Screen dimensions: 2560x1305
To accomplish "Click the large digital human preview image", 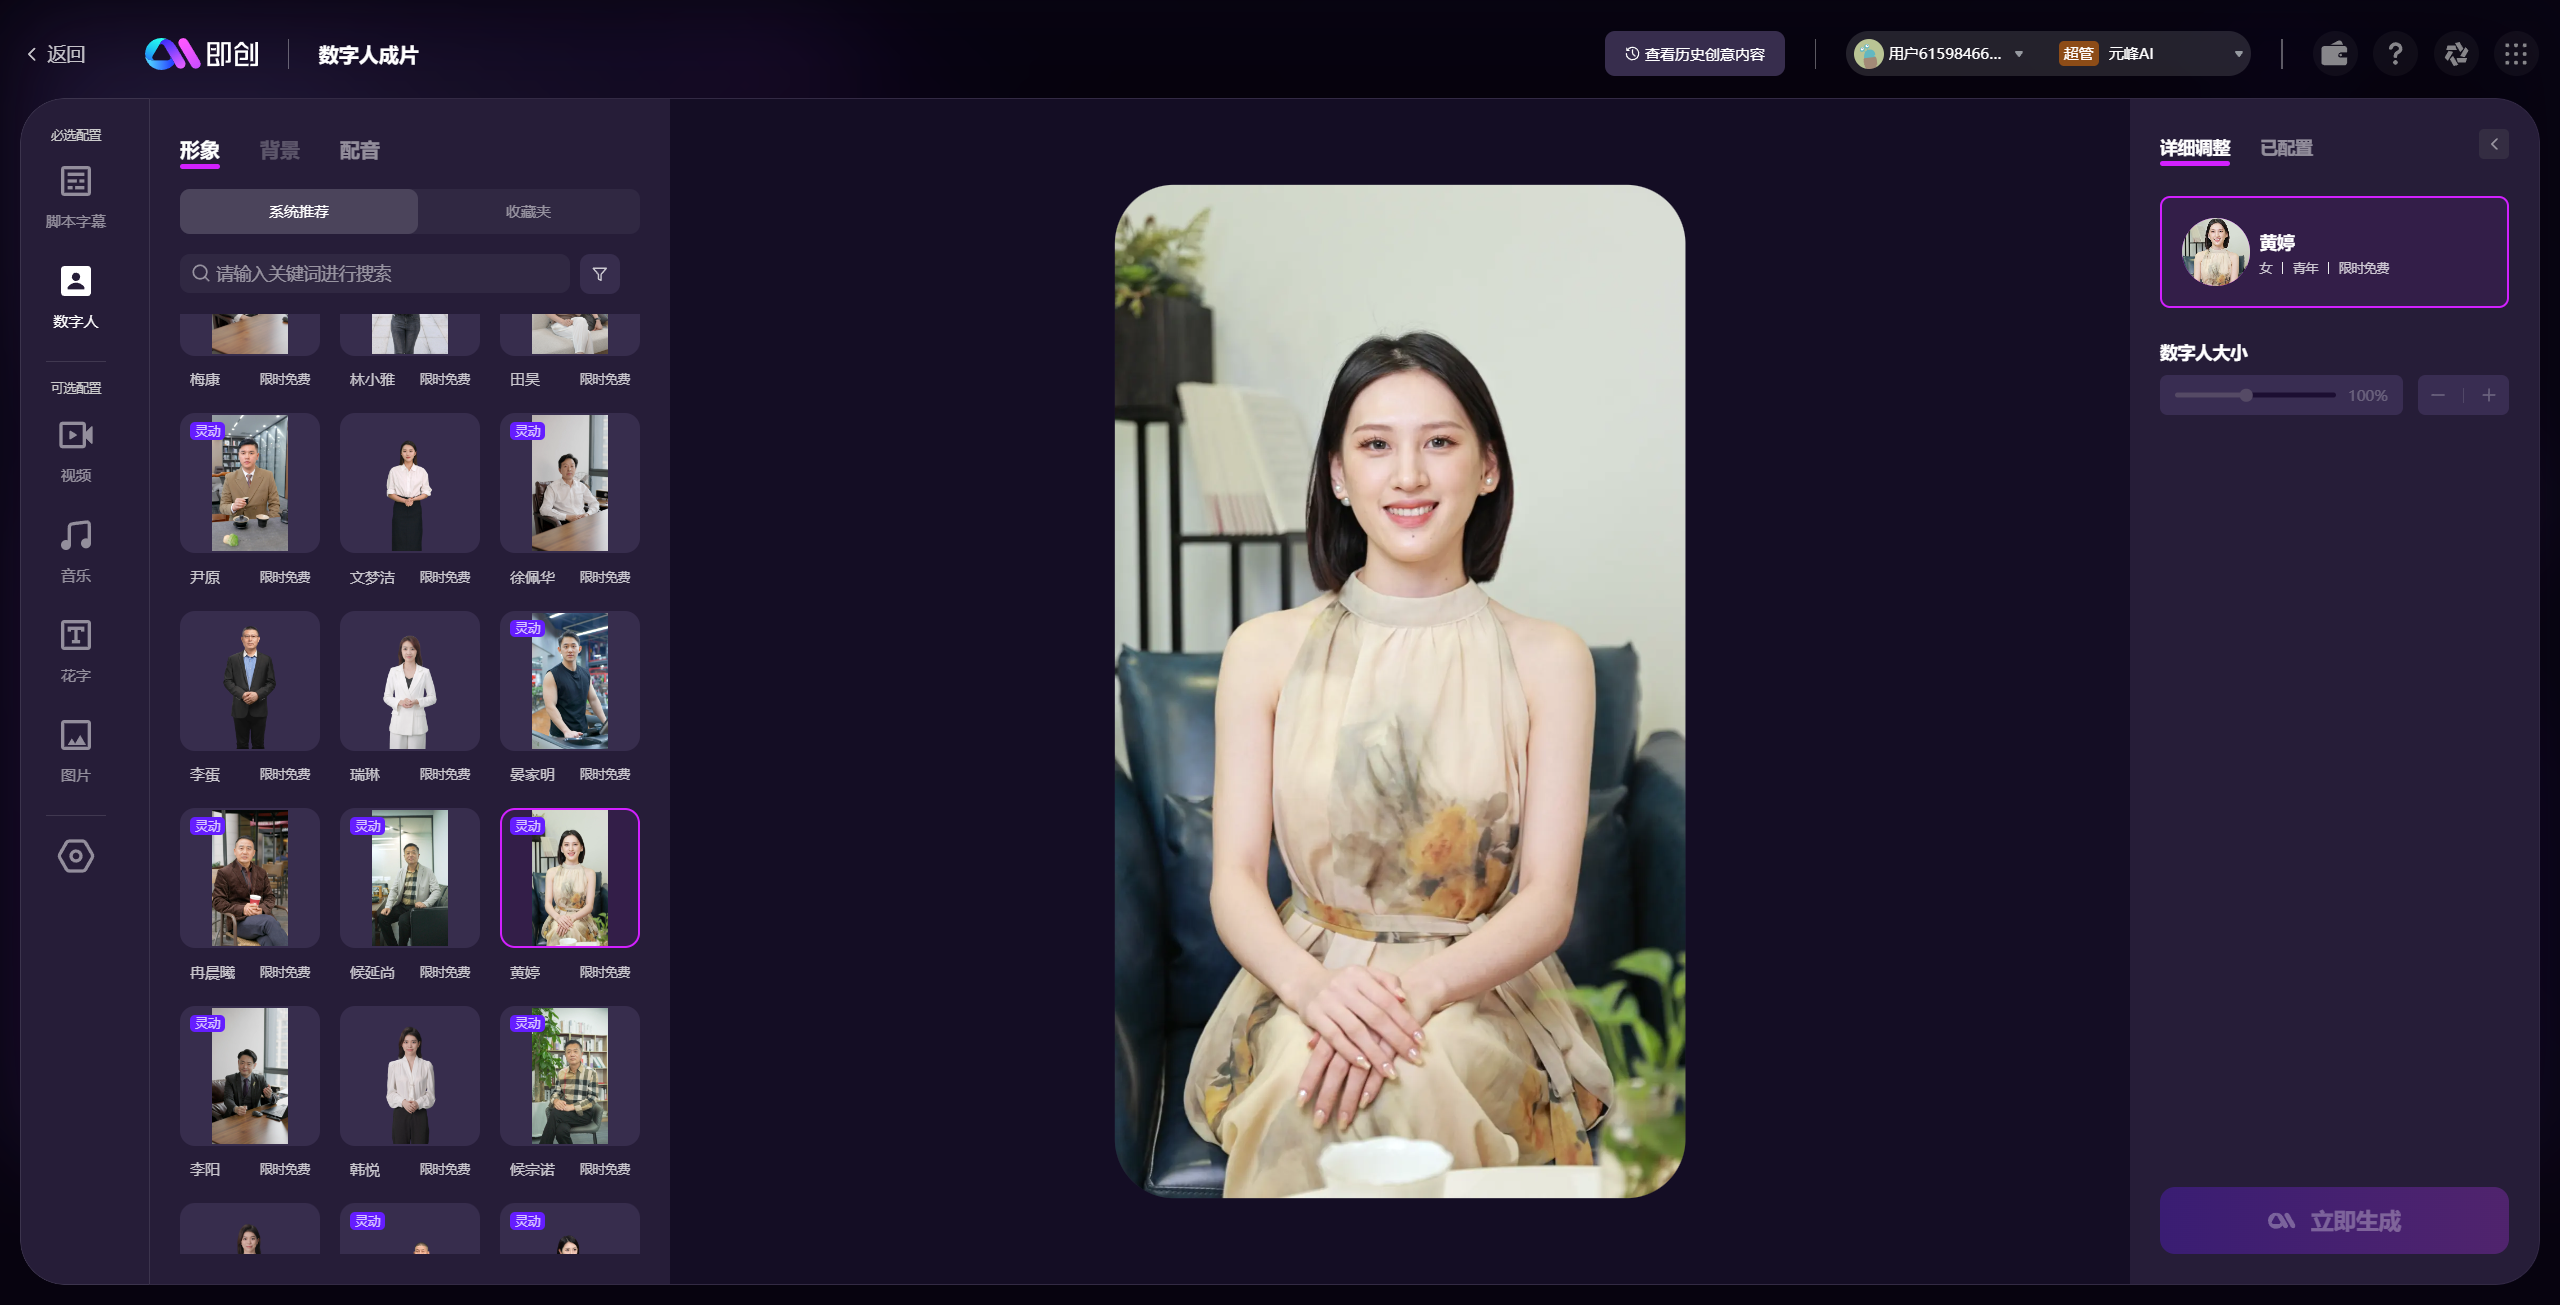I will tap(1400, 691).
